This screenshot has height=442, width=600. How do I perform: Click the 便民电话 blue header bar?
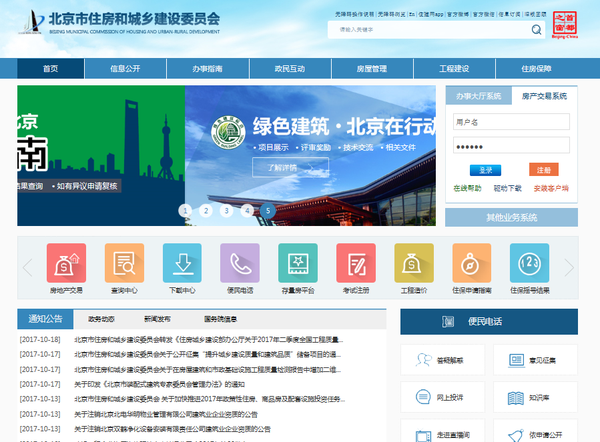pos(489,321)
